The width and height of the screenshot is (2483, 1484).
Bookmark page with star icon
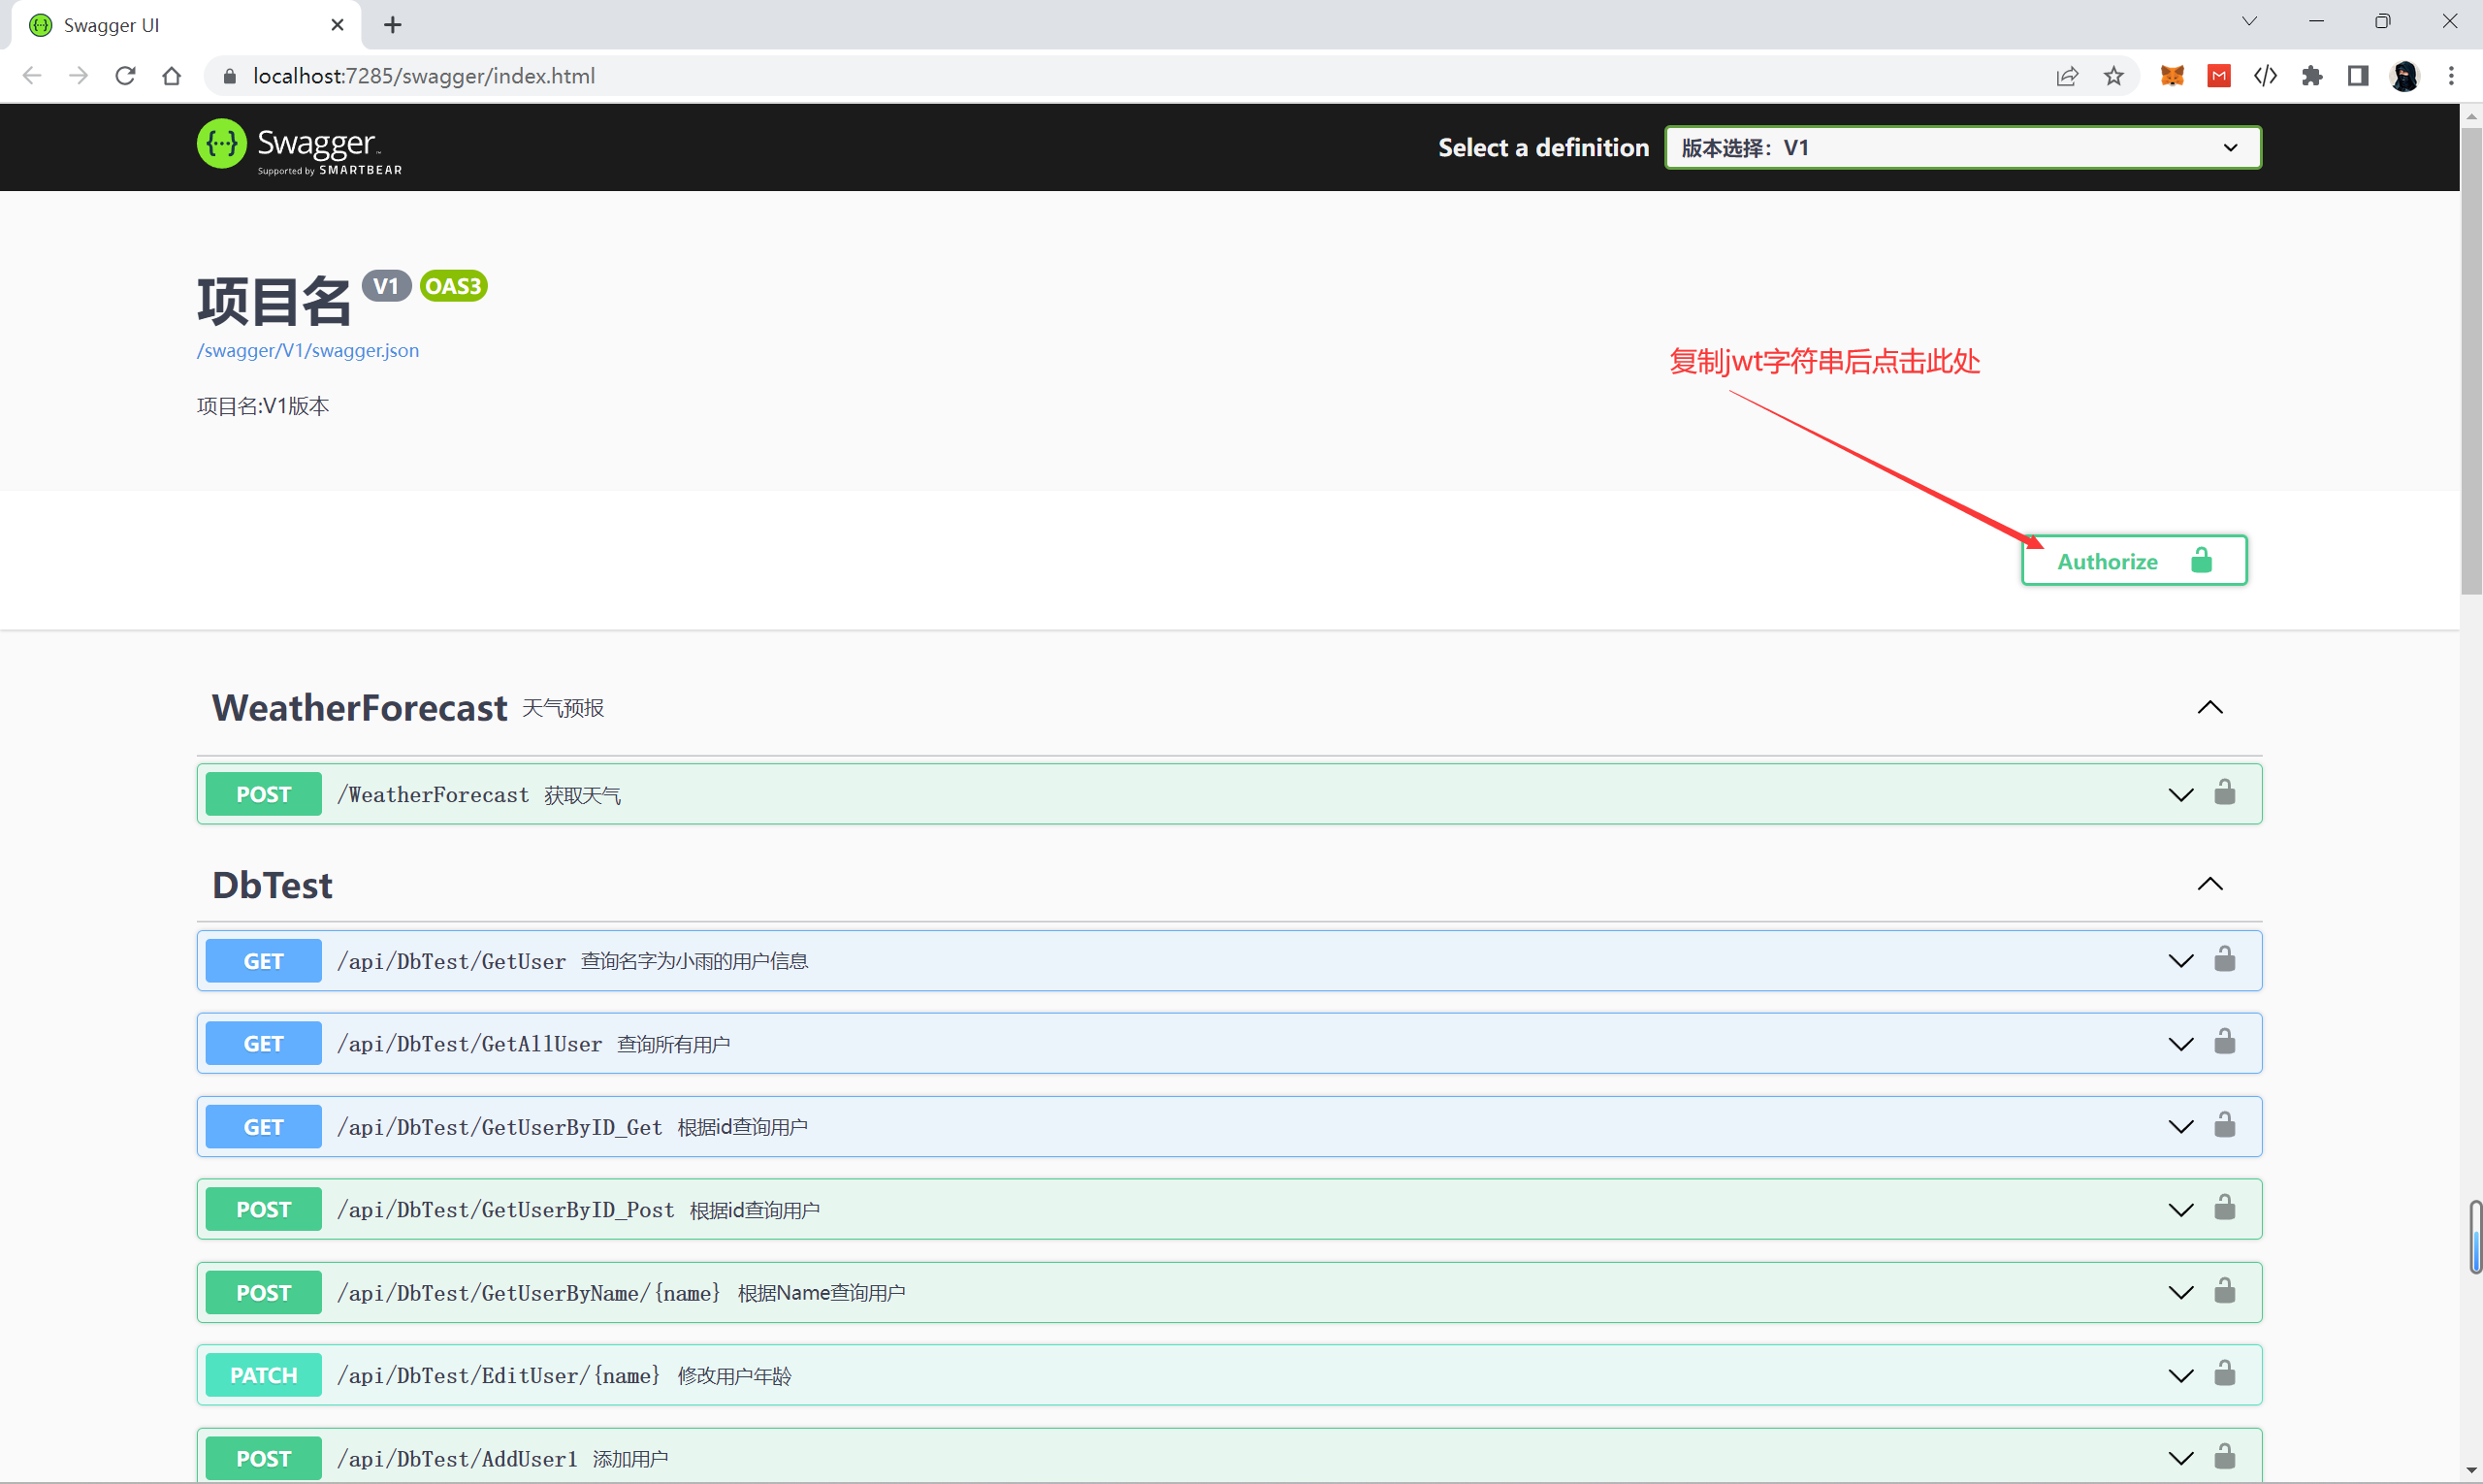coord(2113,76)
